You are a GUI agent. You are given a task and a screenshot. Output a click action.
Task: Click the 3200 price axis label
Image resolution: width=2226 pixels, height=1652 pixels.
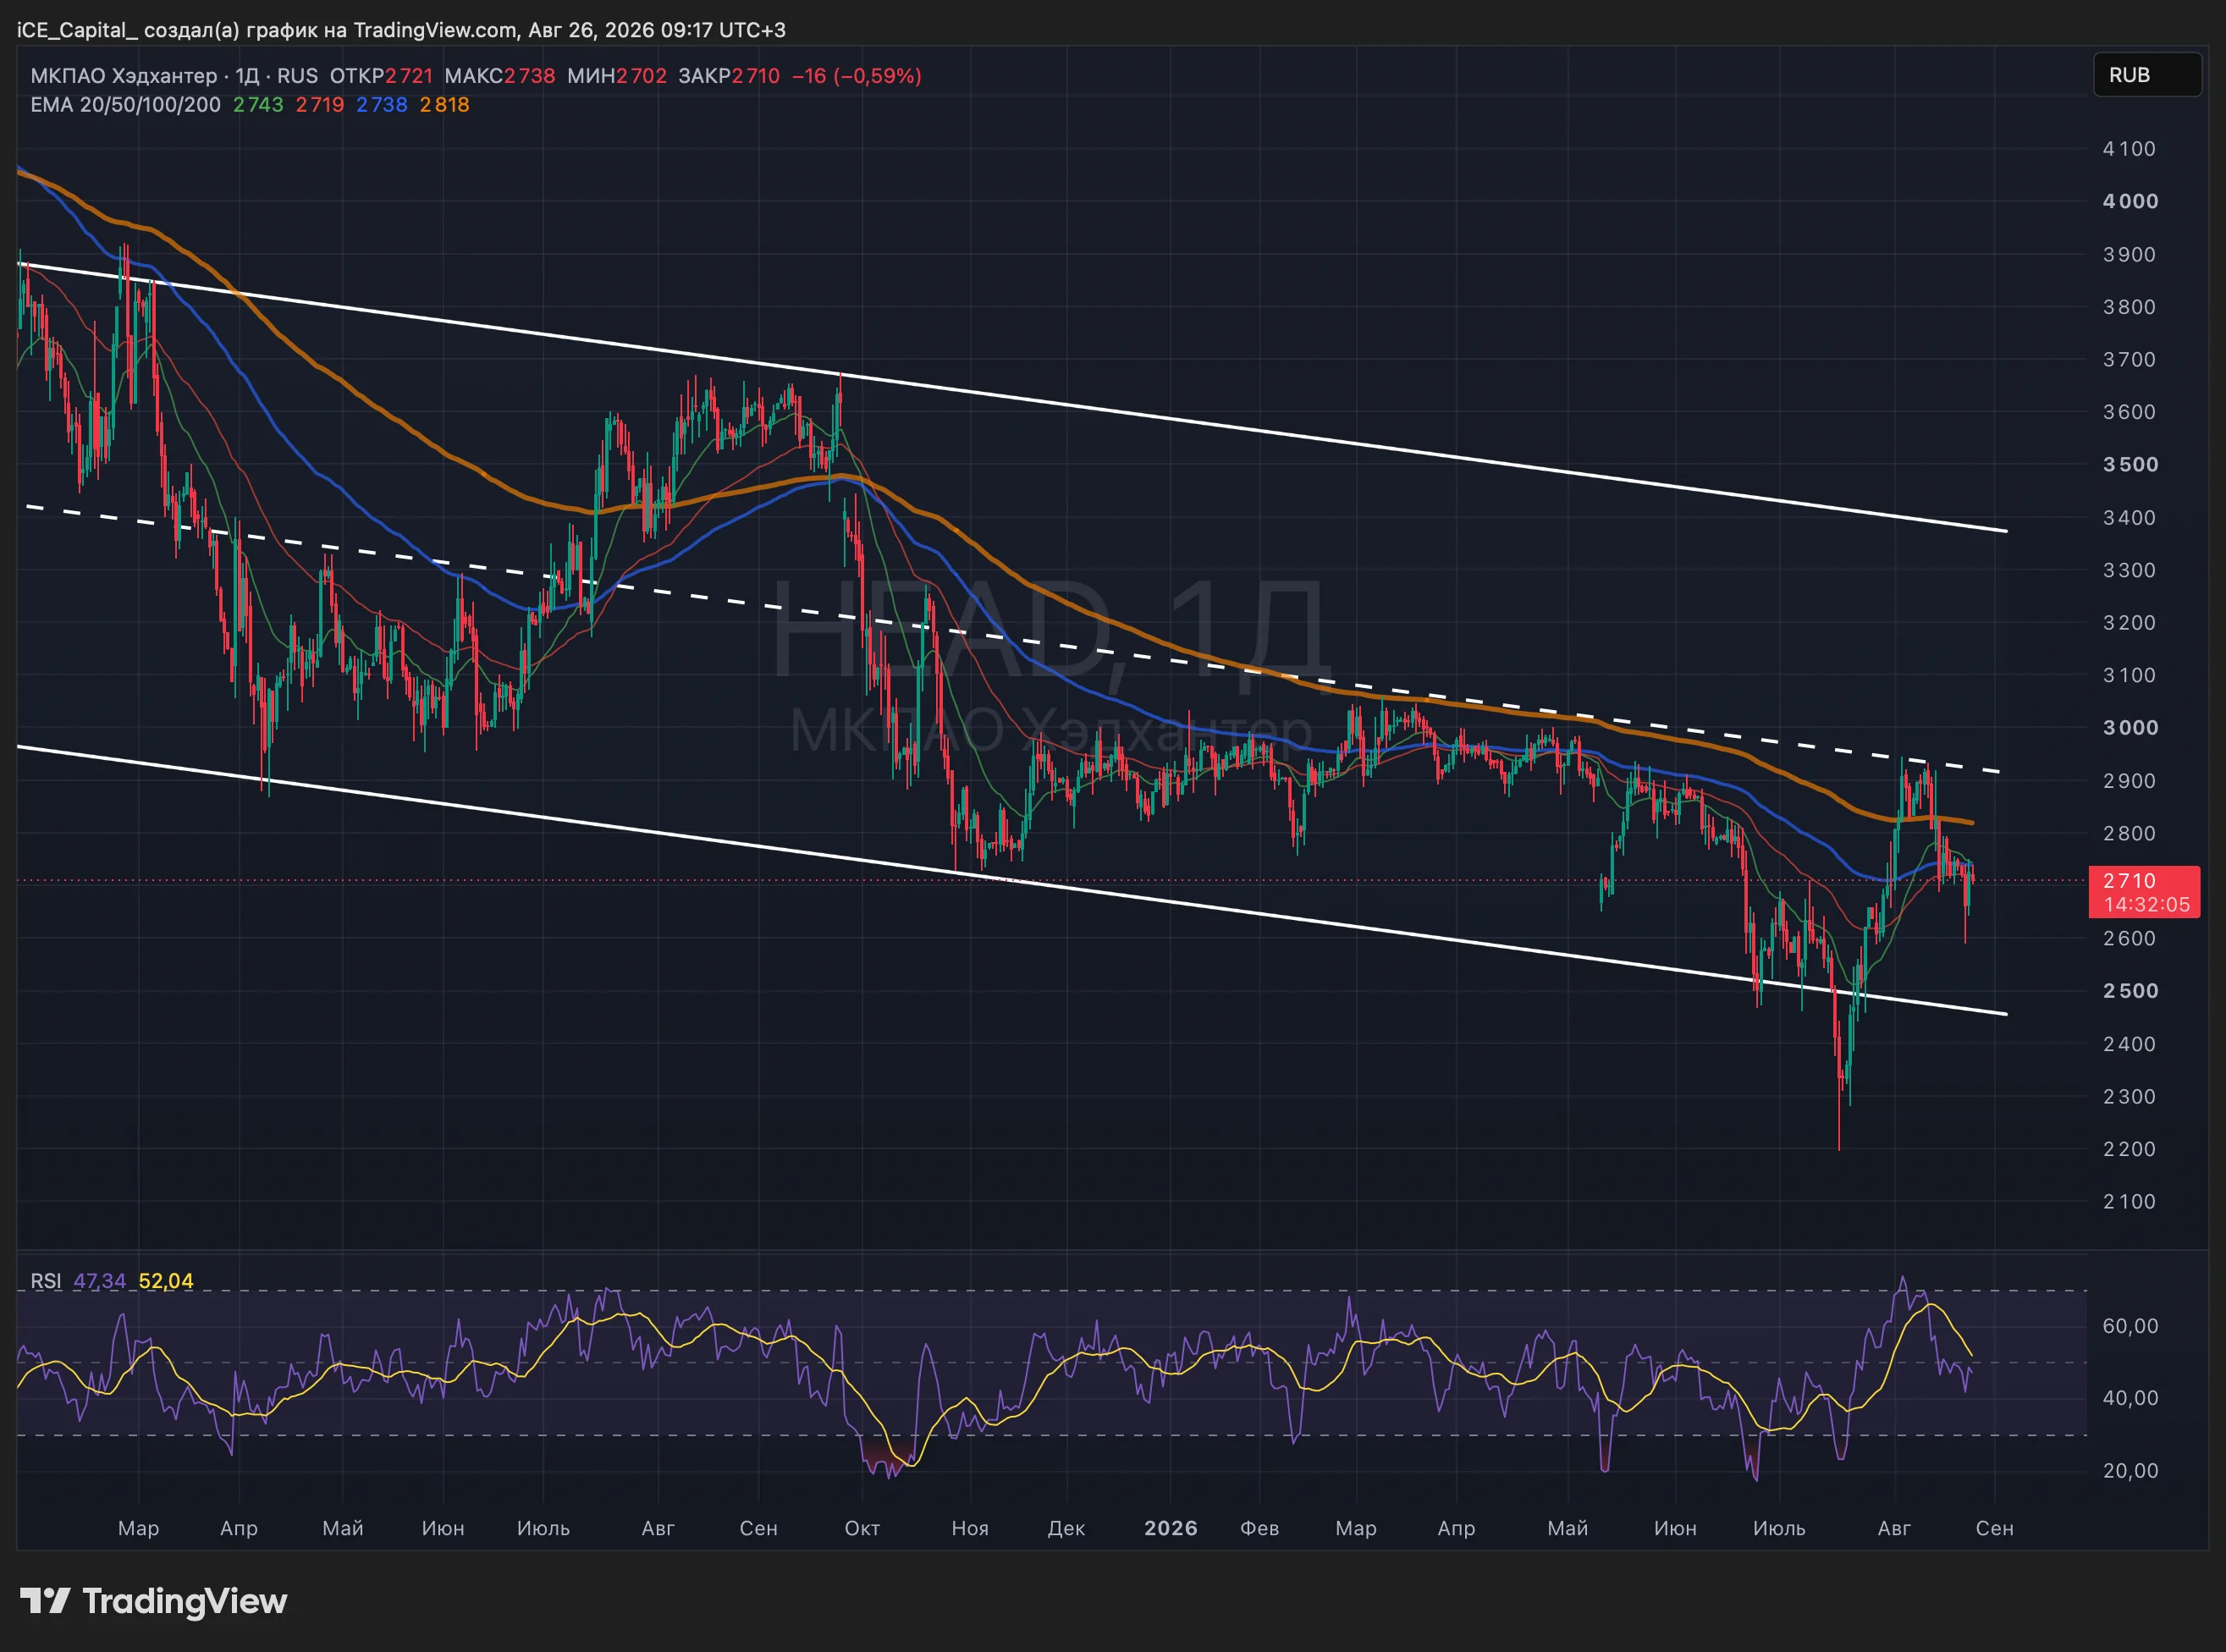[x=2129, y=623]
